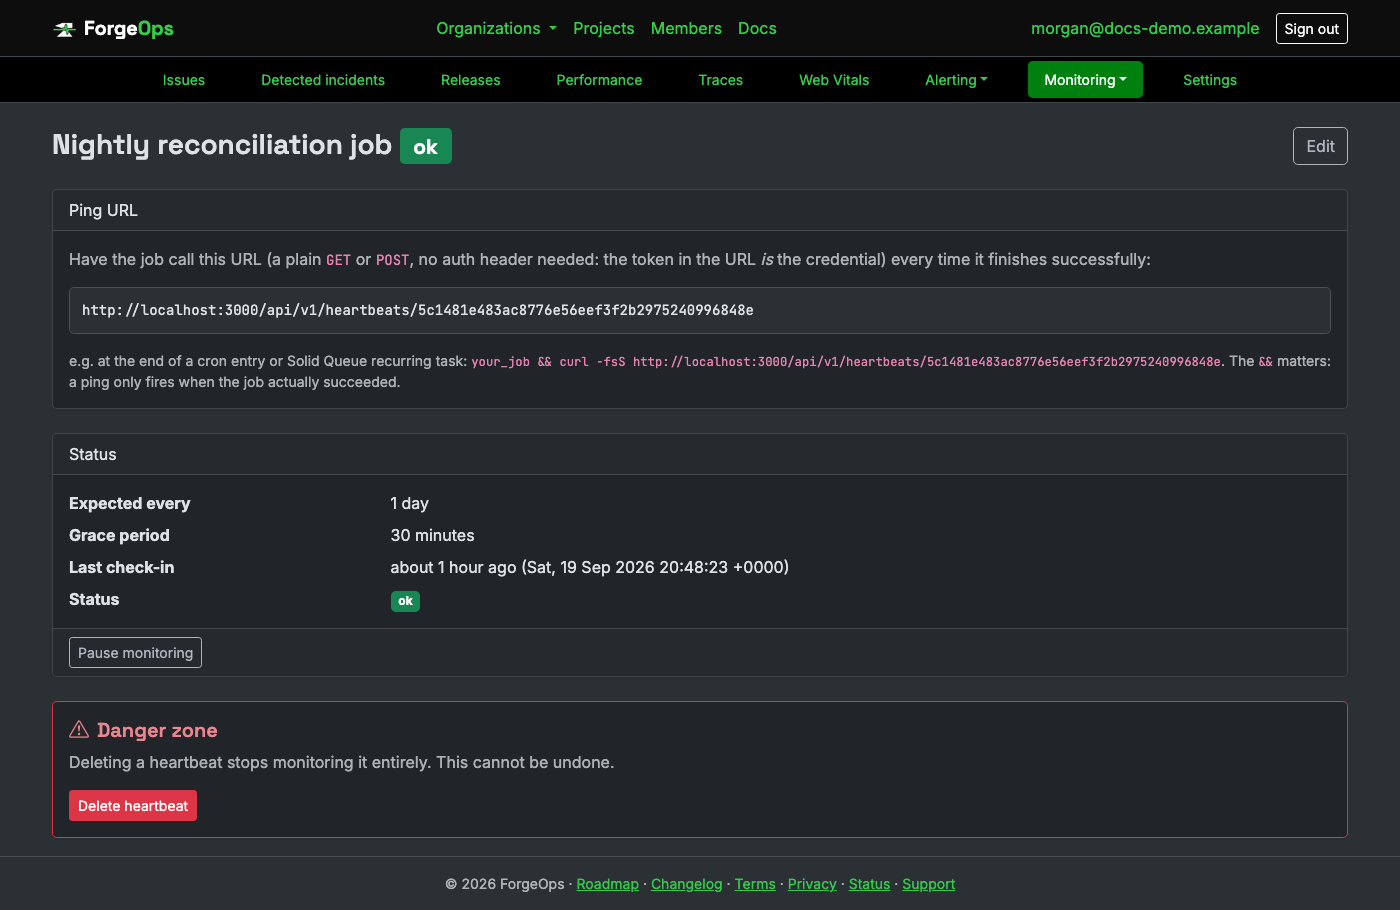View the Performance tab
Screen dimensions: 1400x910
599,80
